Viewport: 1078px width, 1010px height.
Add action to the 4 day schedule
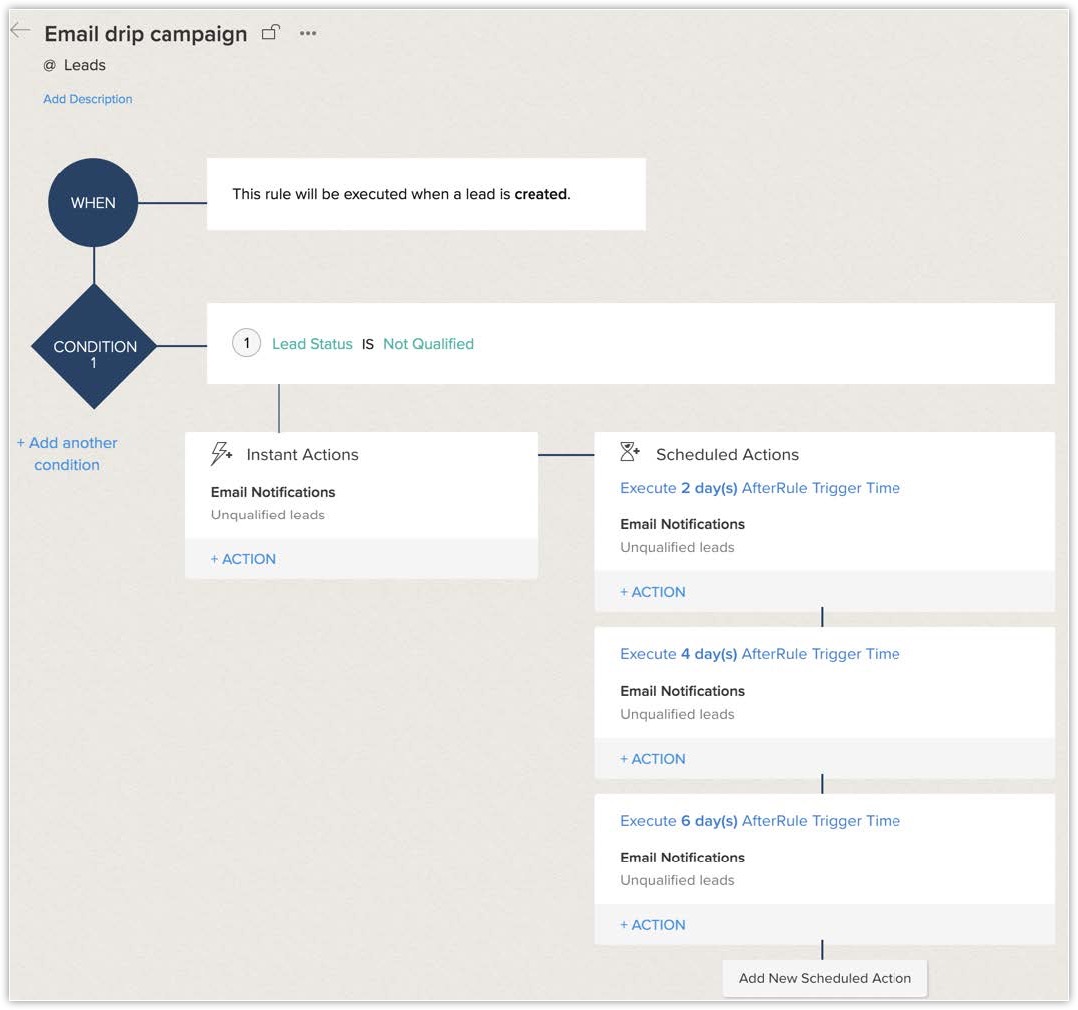tap(653, 759)
